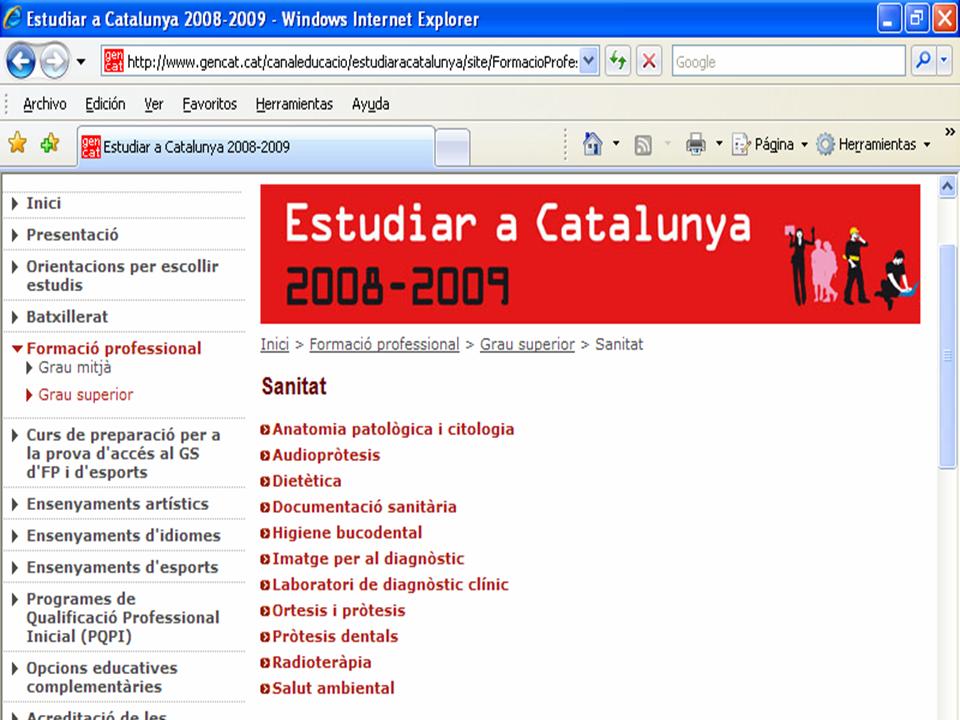The image size is (960, 720).
Task: Open Imatge per al diagnòstic link
Action: click(368, 559)
